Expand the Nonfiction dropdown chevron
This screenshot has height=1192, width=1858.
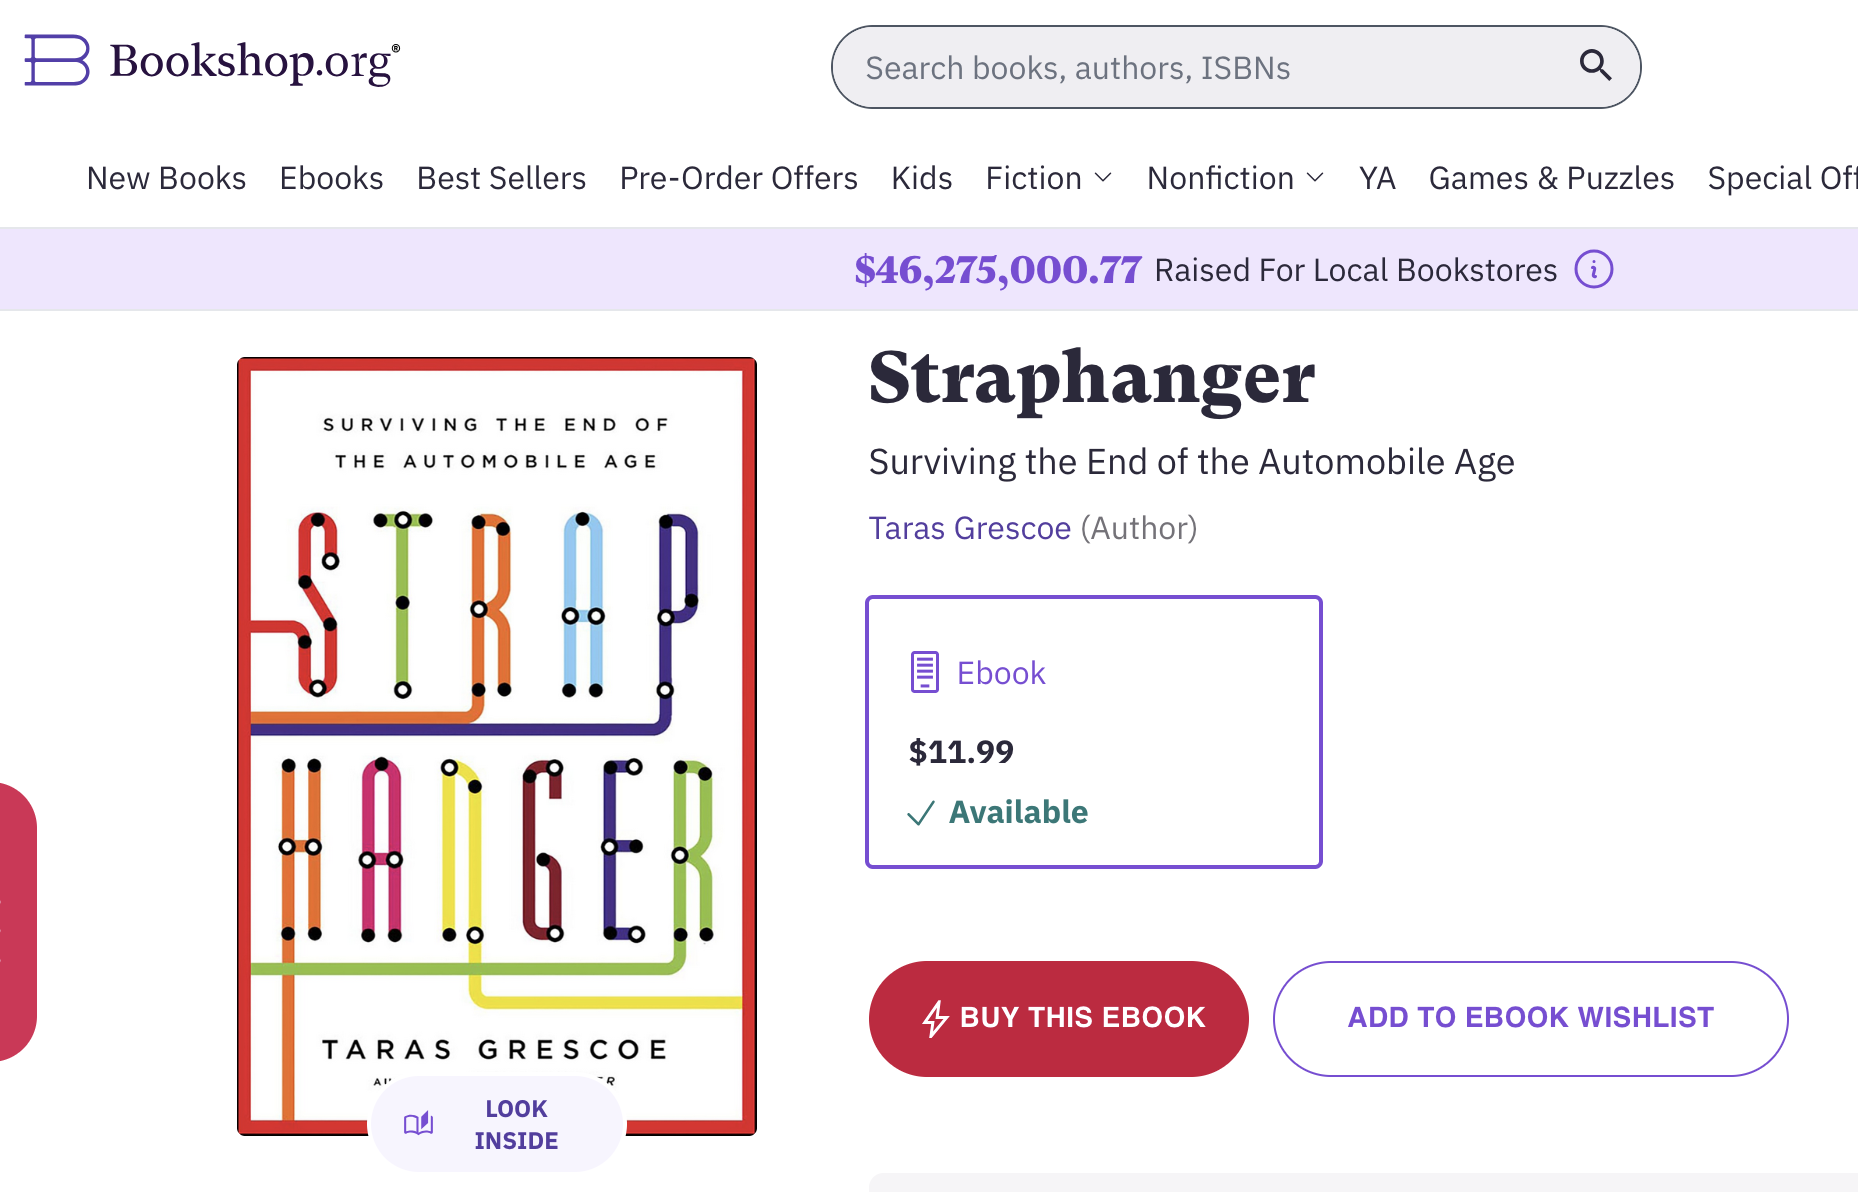1316,178
